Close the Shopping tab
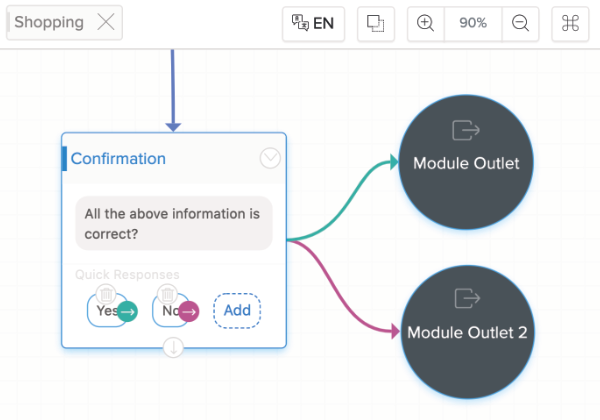This screenshot has height=420, width=600. (106, 23)
